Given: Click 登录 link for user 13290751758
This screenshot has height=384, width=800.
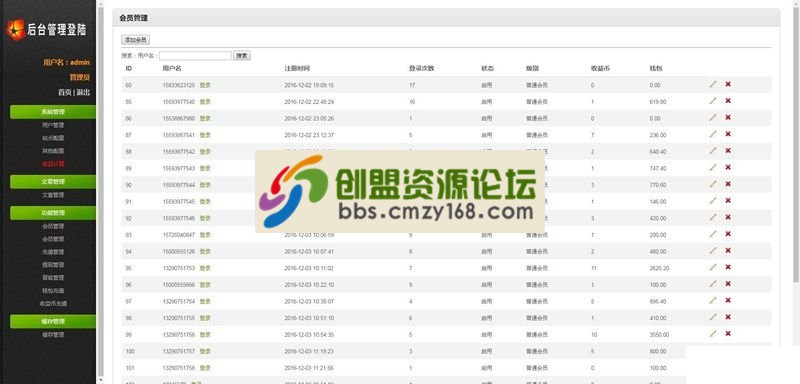Looking at the screenshot, I should (205, 368).
